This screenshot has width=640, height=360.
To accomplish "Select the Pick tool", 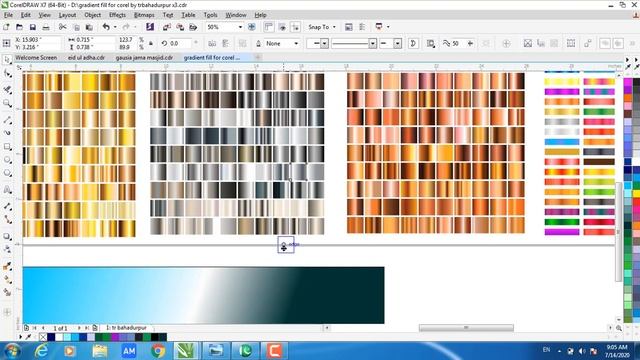I will tap(7, 60).
